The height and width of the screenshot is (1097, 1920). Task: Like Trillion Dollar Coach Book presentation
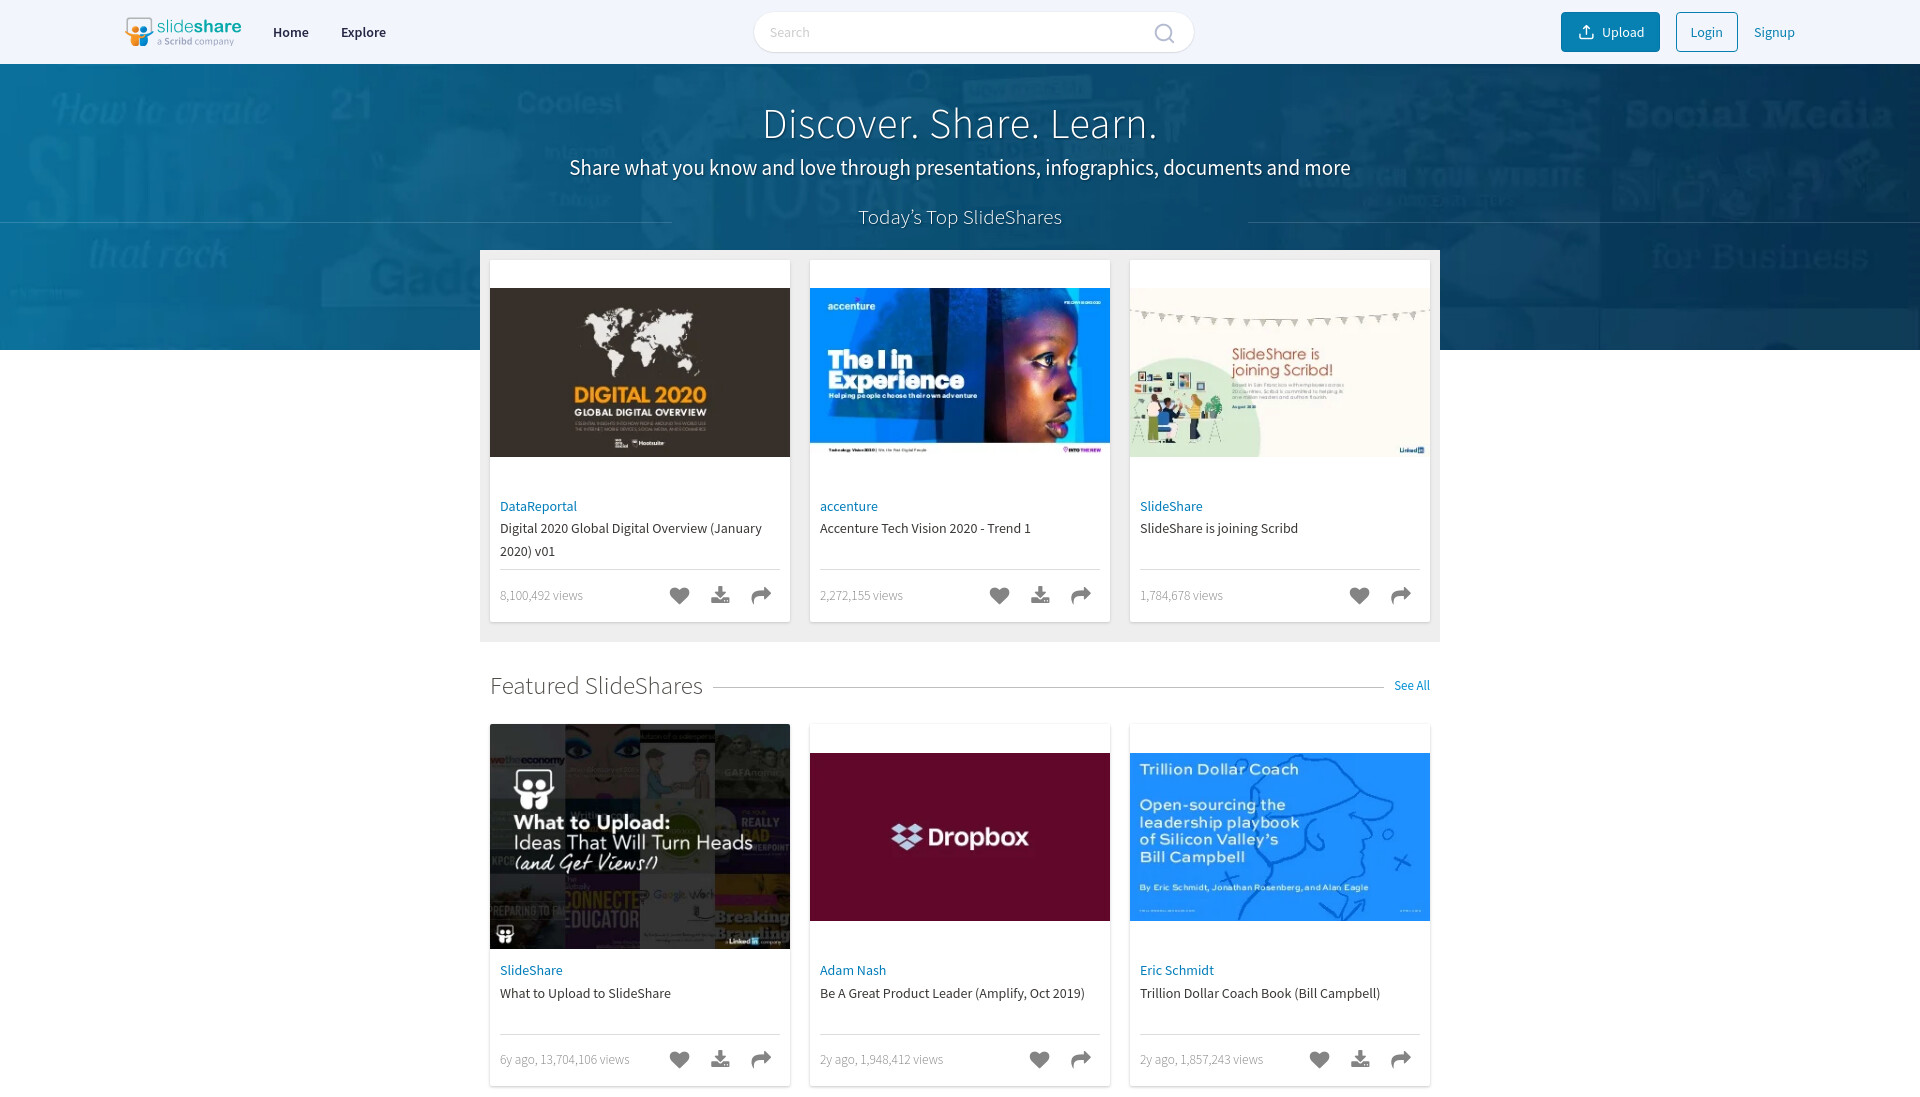[1319, 1059]
